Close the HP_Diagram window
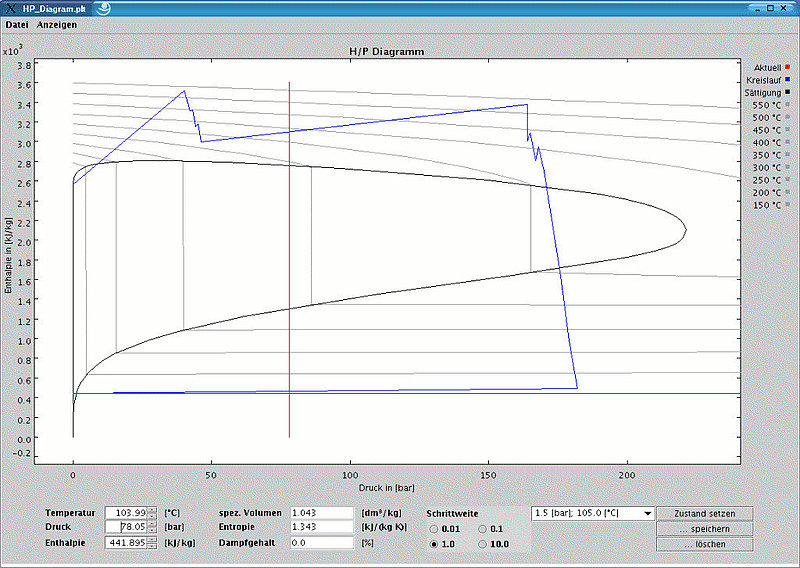 click(x=783, y=8)
